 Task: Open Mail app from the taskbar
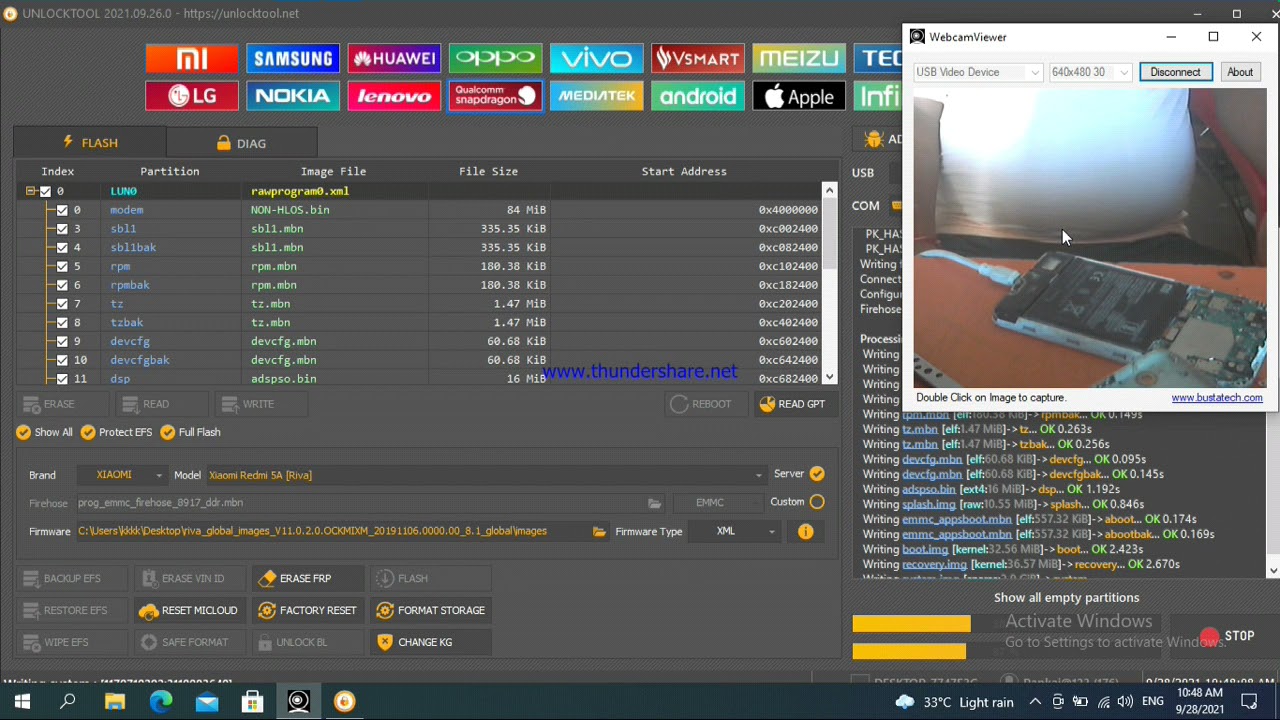(x=206, y=702)
